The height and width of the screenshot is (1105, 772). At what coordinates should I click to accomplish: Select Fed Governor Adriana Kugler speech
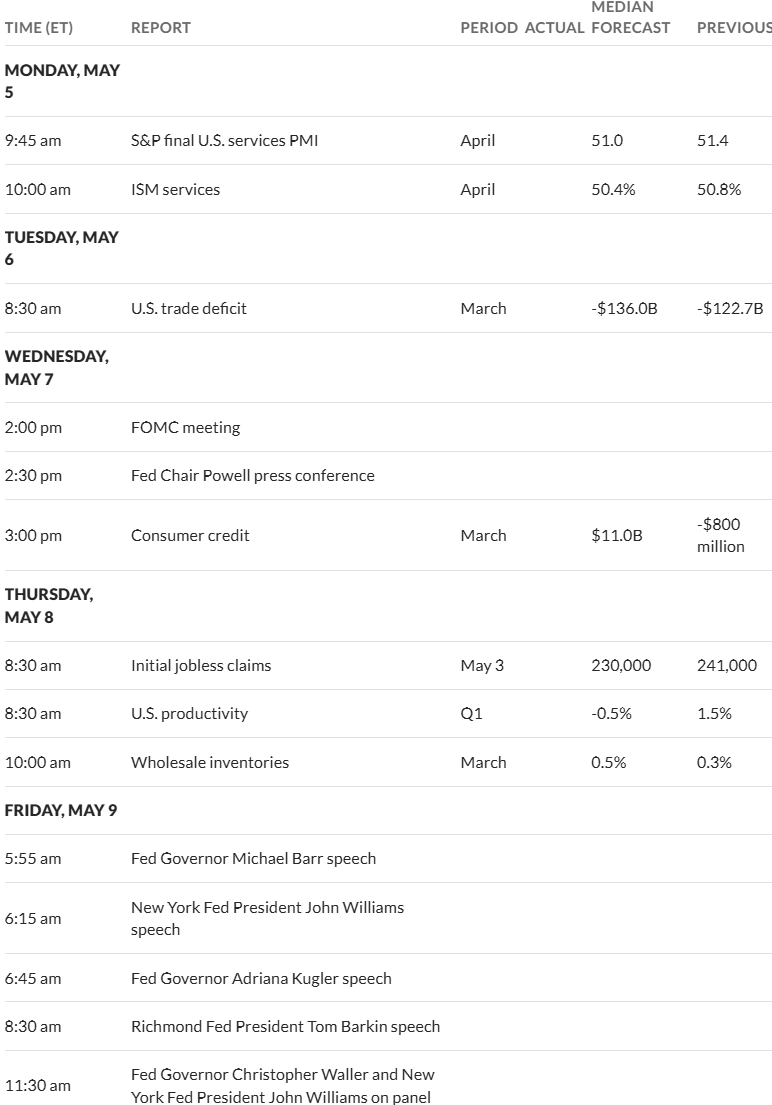pos(261,978)
